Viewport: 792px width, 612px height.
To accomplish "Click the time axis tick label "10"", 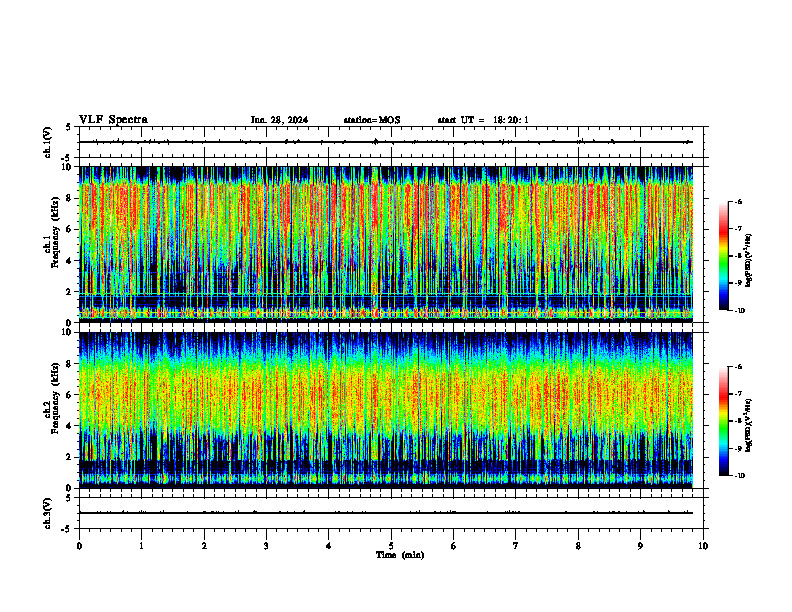I will click(x=703, y=546).
